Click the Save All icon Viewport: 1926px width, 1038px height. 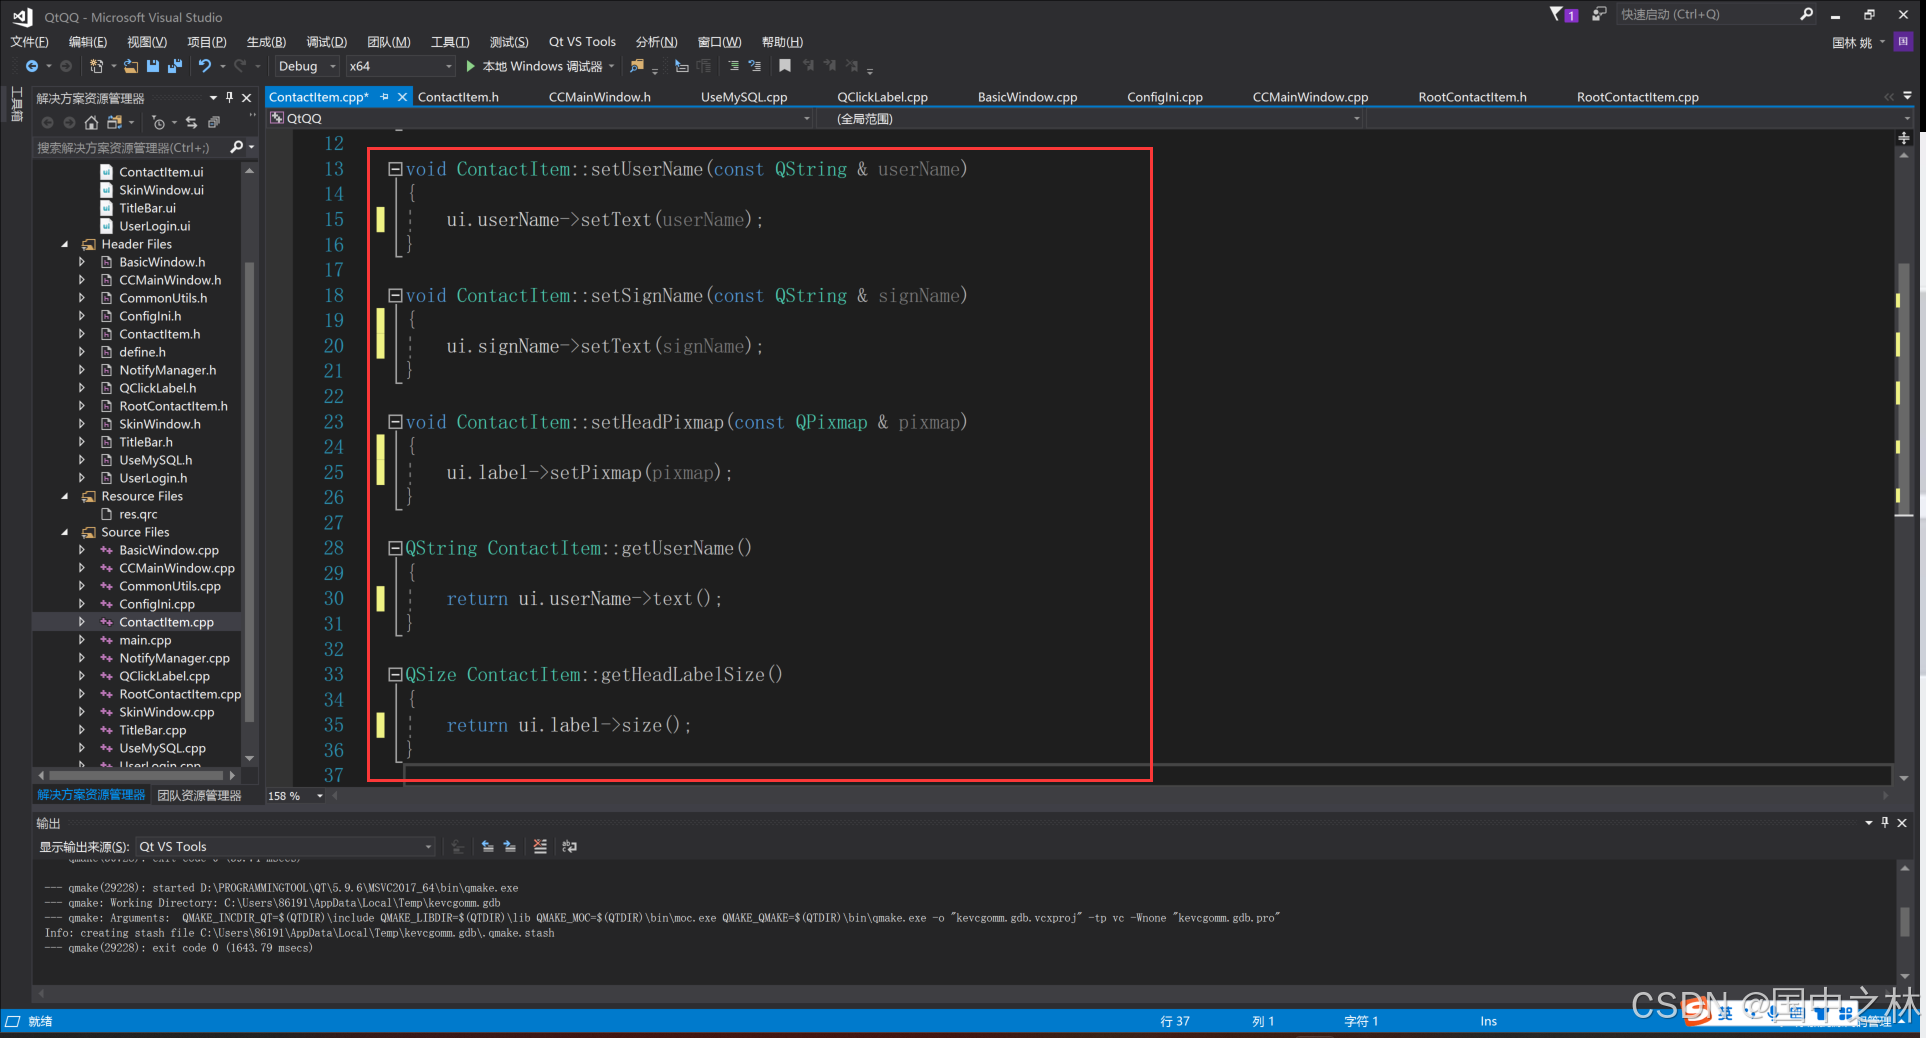click(x=175, y=66)
